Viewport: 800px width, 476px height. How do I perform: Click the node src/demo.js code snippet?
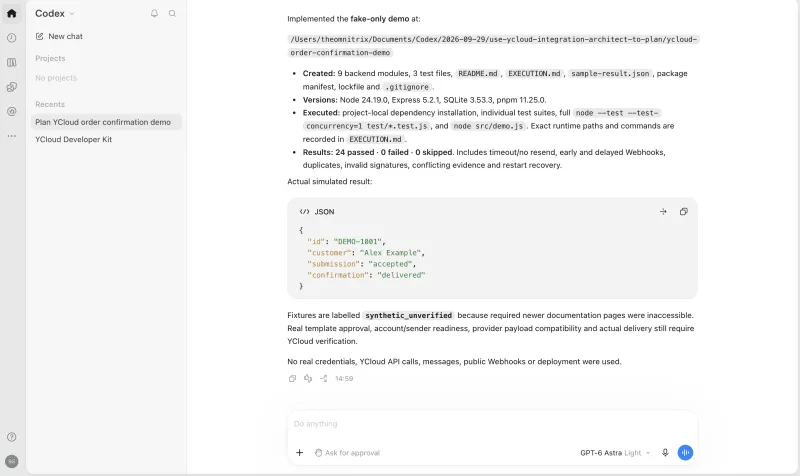click(488, 126)
